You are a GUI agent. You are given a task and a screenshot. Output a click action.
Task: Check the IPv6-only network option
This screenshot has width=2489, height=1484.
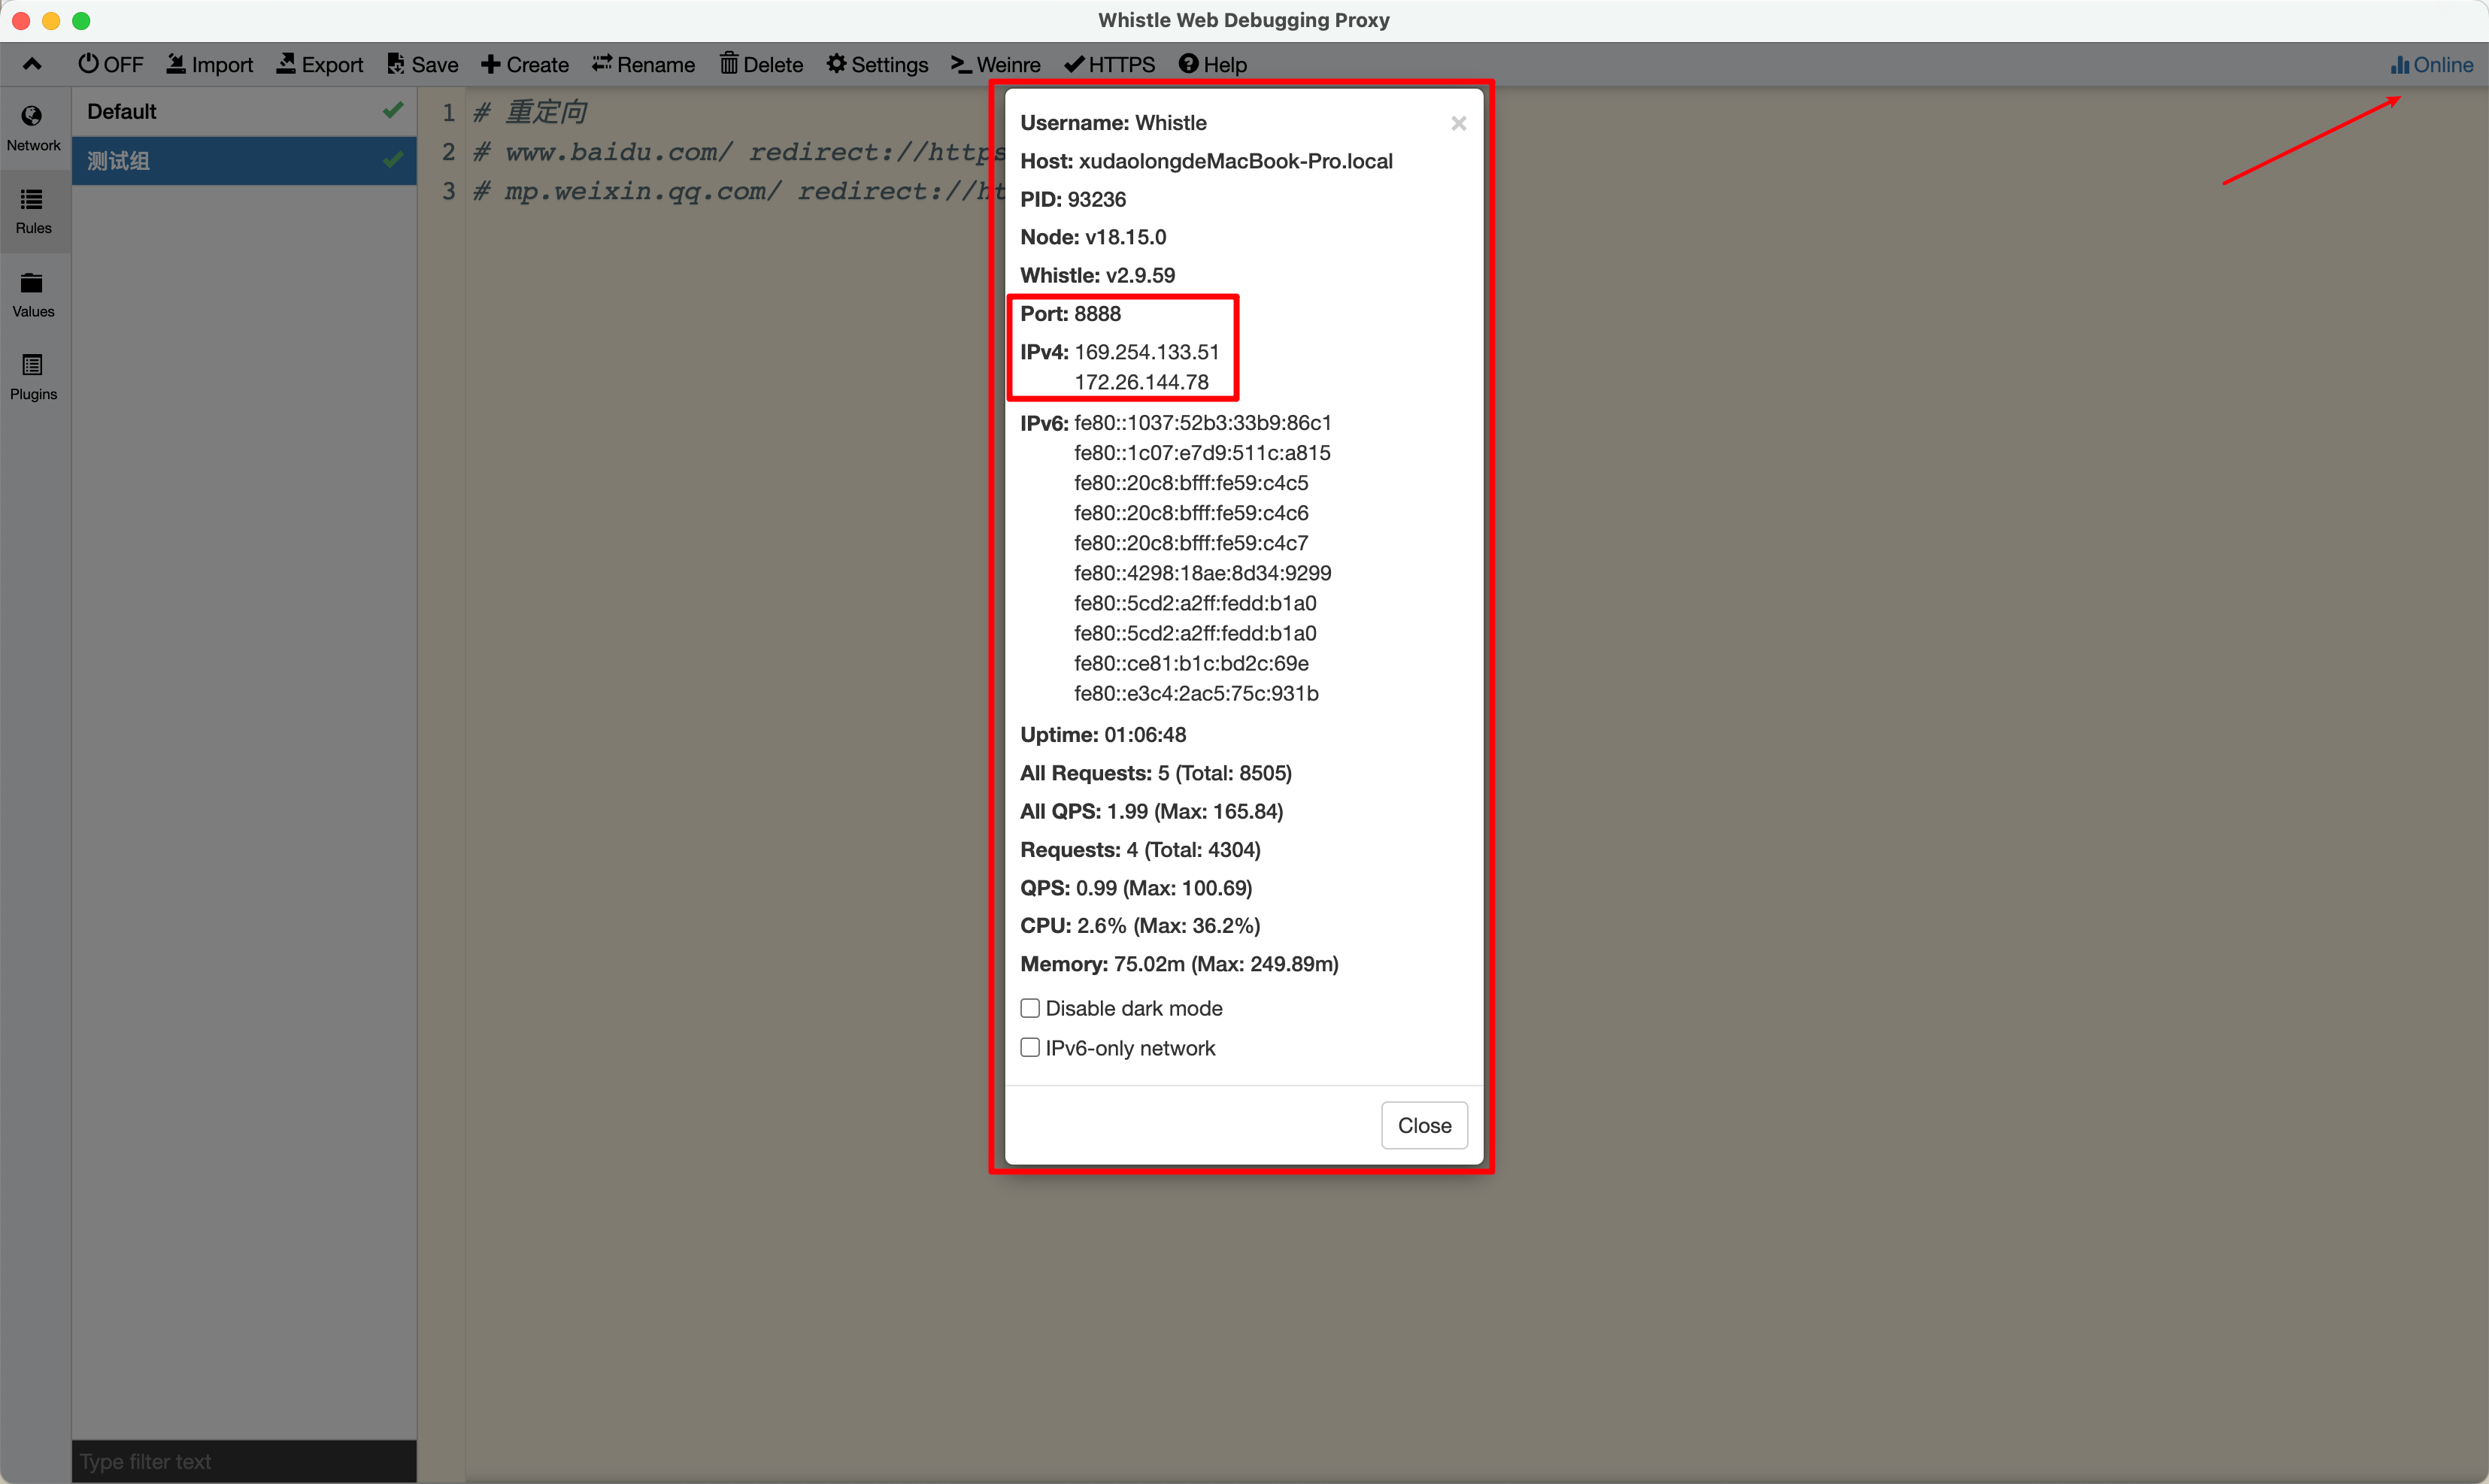[1030, 1047]
